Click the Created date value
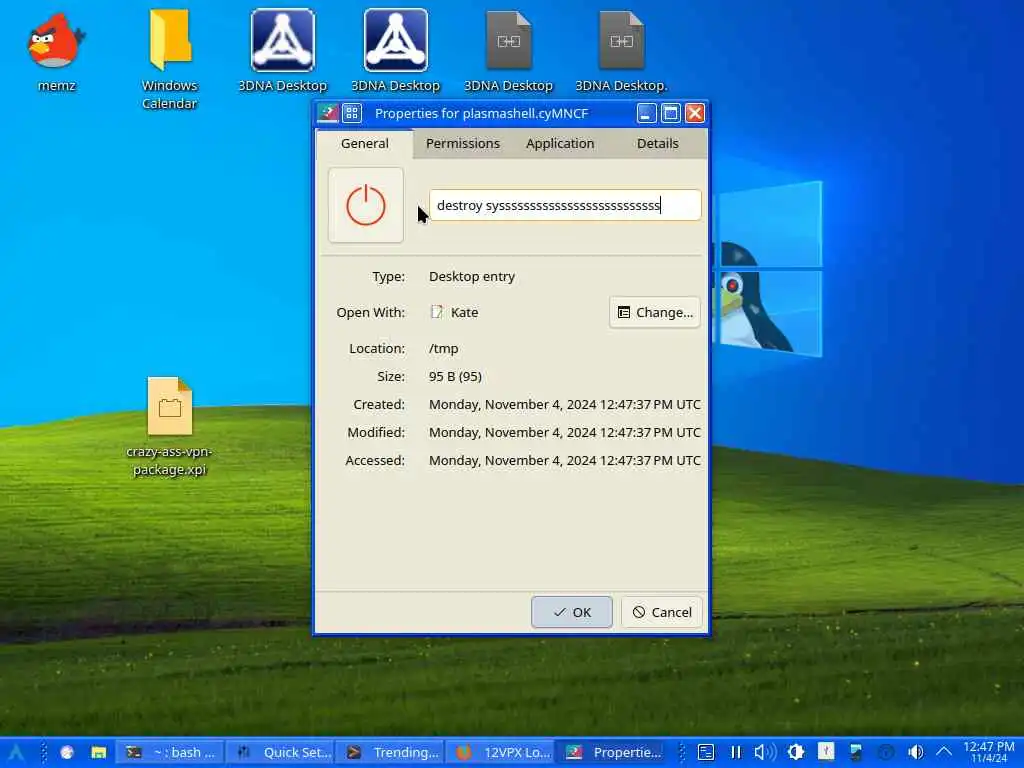The width and height of the screenshot is (1024, 768). tap(564, 404)
